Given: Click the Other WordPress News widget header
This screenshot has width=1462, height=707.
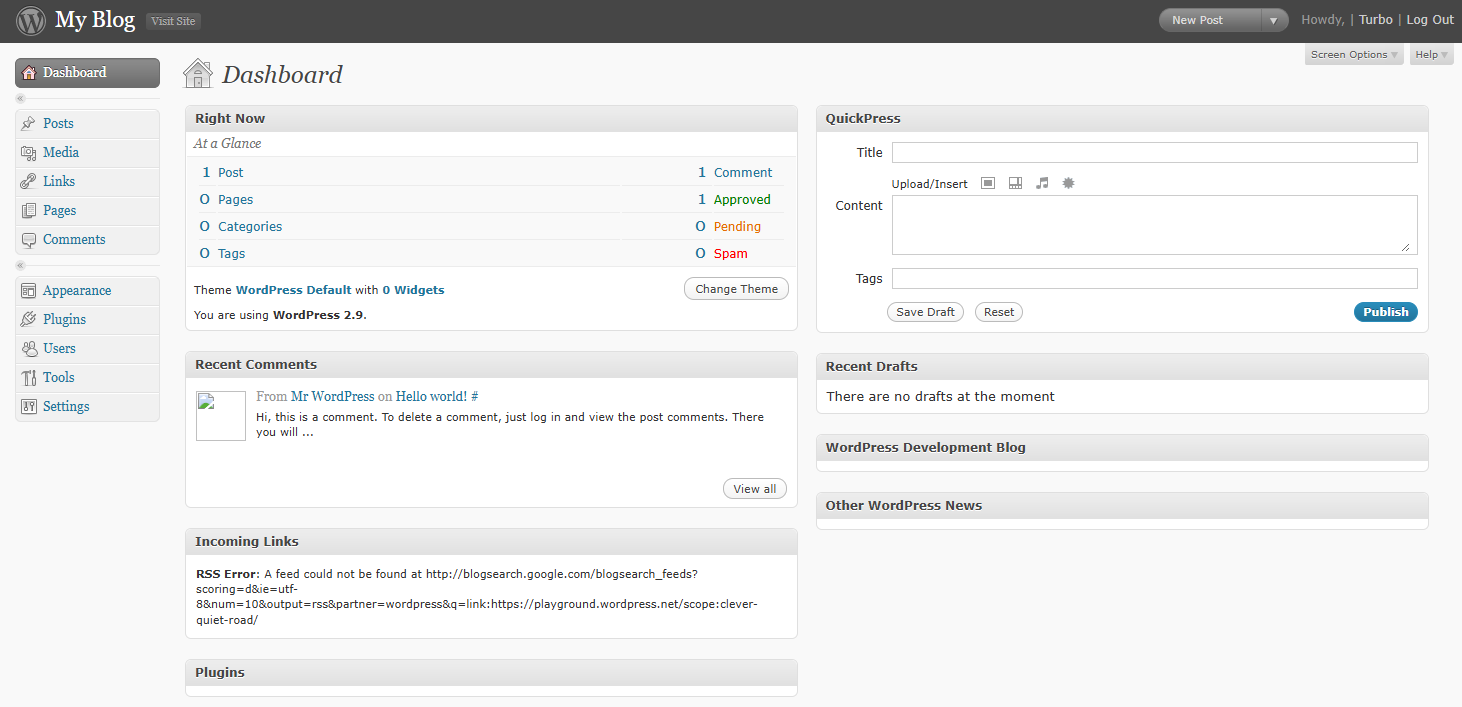Looking at the screenshot, I should pos(1122,506).
